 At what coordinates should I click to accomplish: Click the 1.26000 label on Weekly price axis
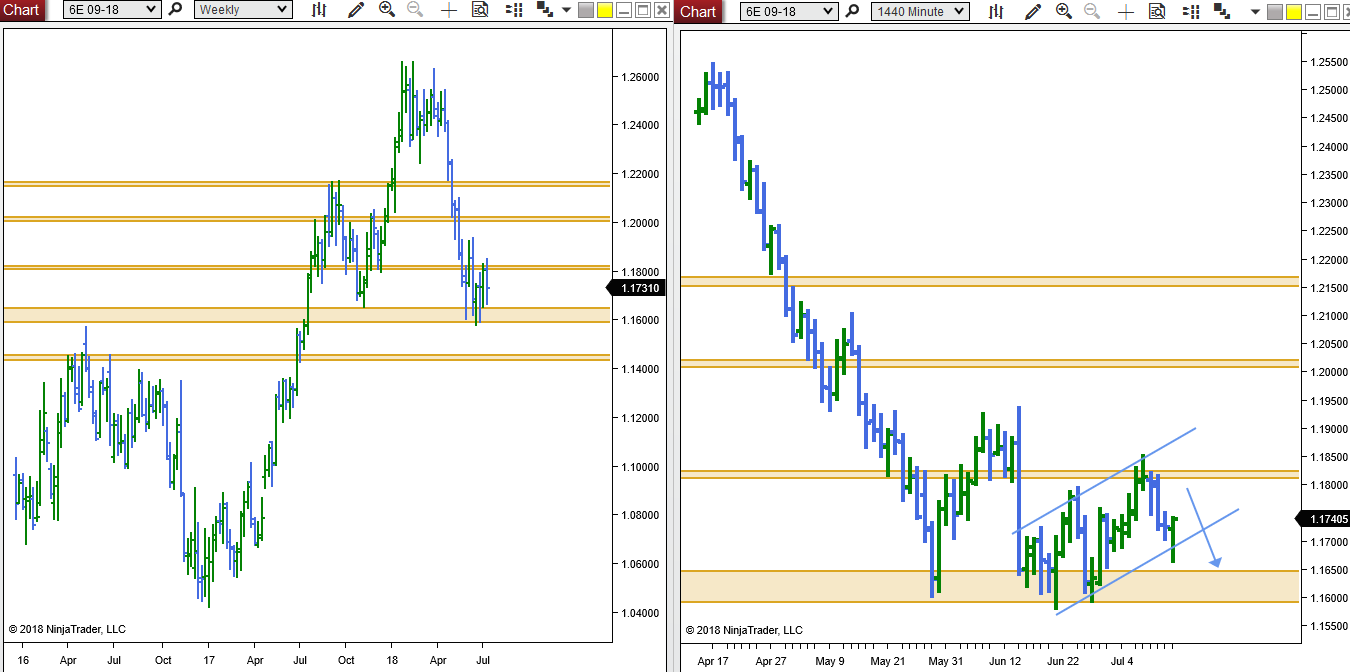[640, 77]
